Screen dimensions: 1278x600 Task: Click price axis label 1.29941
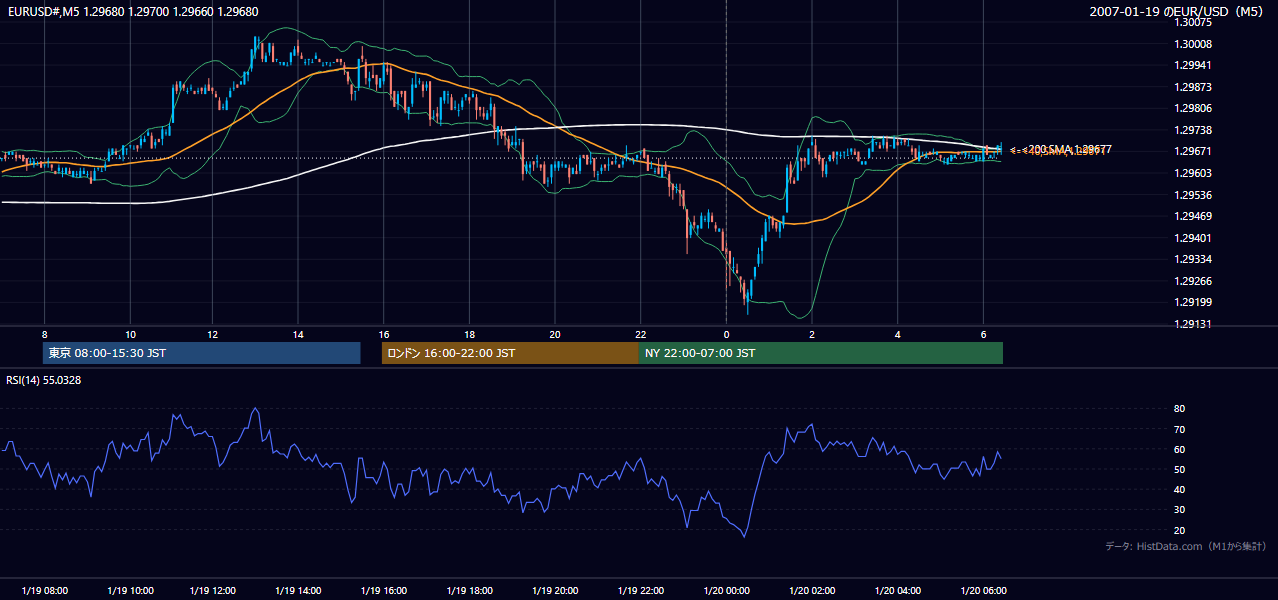click(x=1193, y=65)
